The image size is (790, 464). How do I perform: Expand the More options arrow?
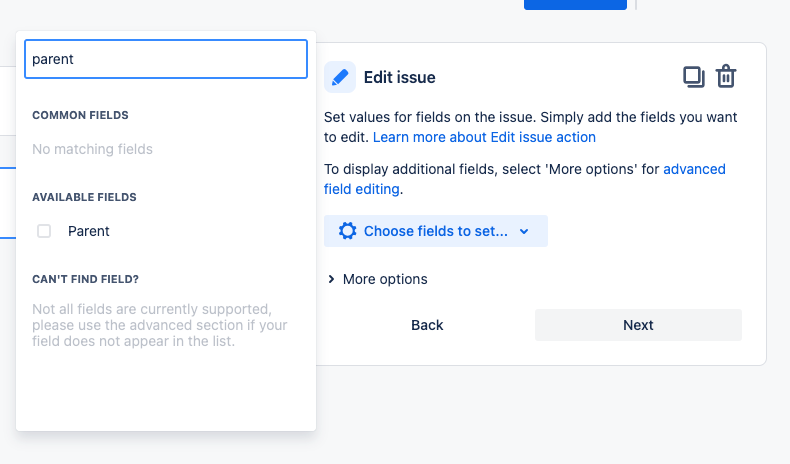(x=331, y=280)
